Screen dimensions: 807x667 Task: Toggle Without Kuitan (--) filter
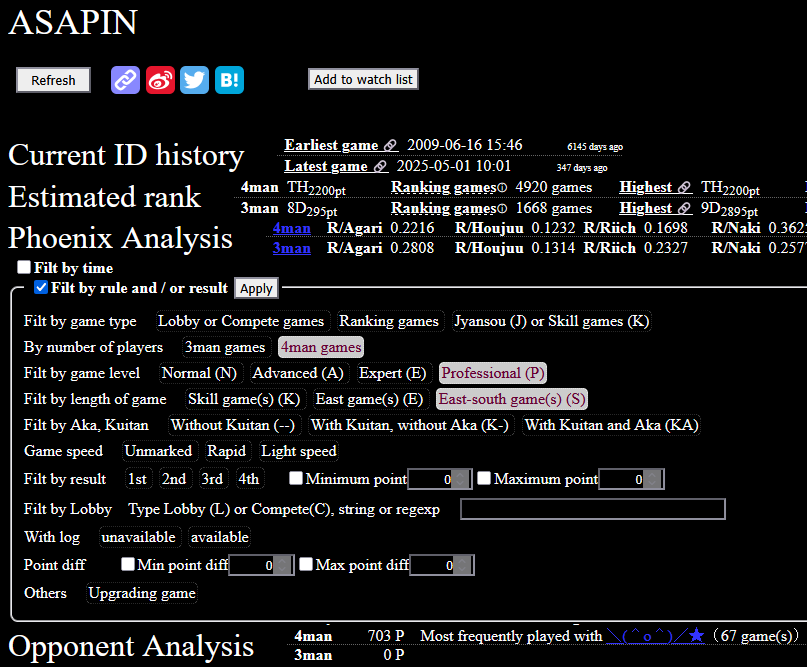233,425
